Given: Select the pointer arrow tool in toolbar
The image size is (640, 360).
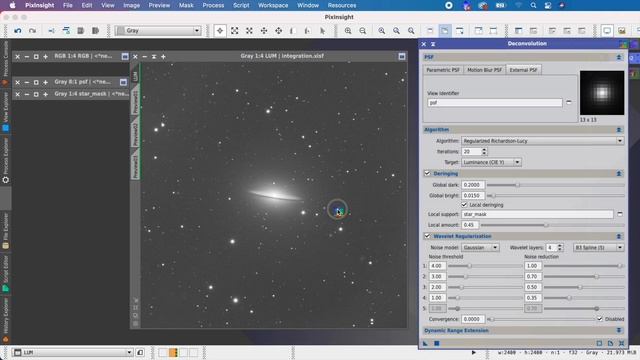Looking at the screenshot, I should point(322,31).
